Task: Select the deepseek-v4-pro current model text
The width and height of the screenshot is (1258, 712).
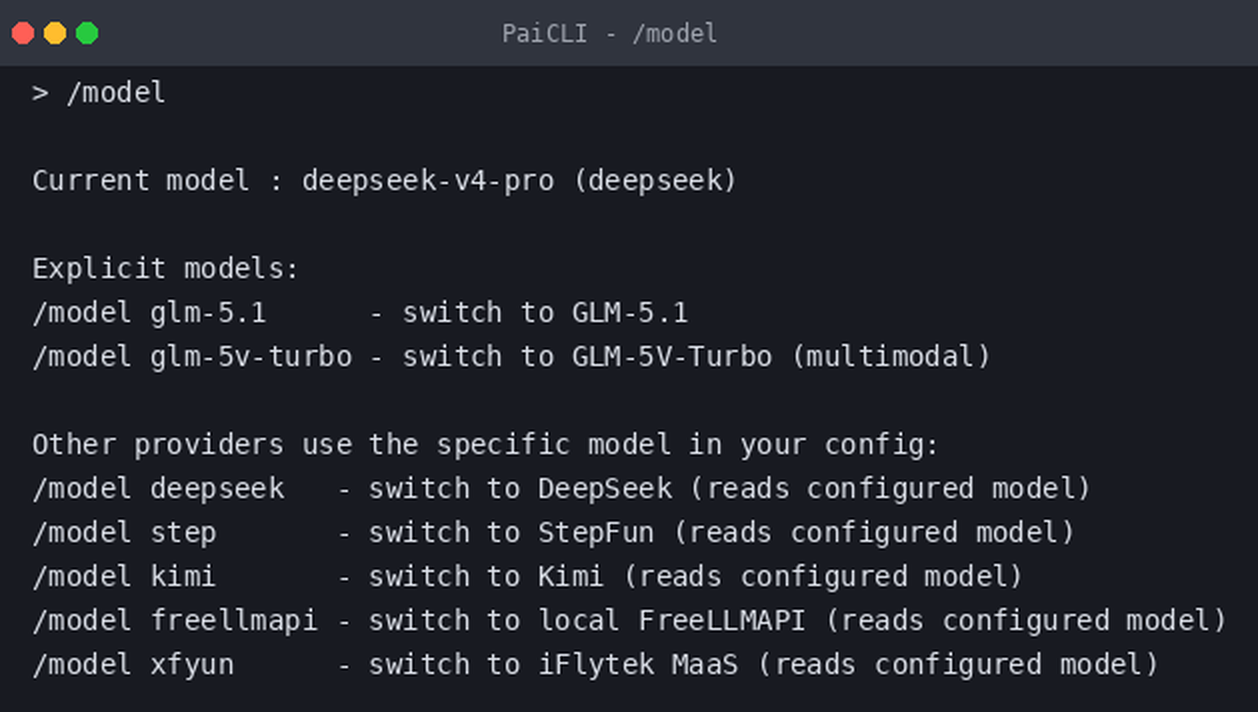Action: (x=427, y=181)
